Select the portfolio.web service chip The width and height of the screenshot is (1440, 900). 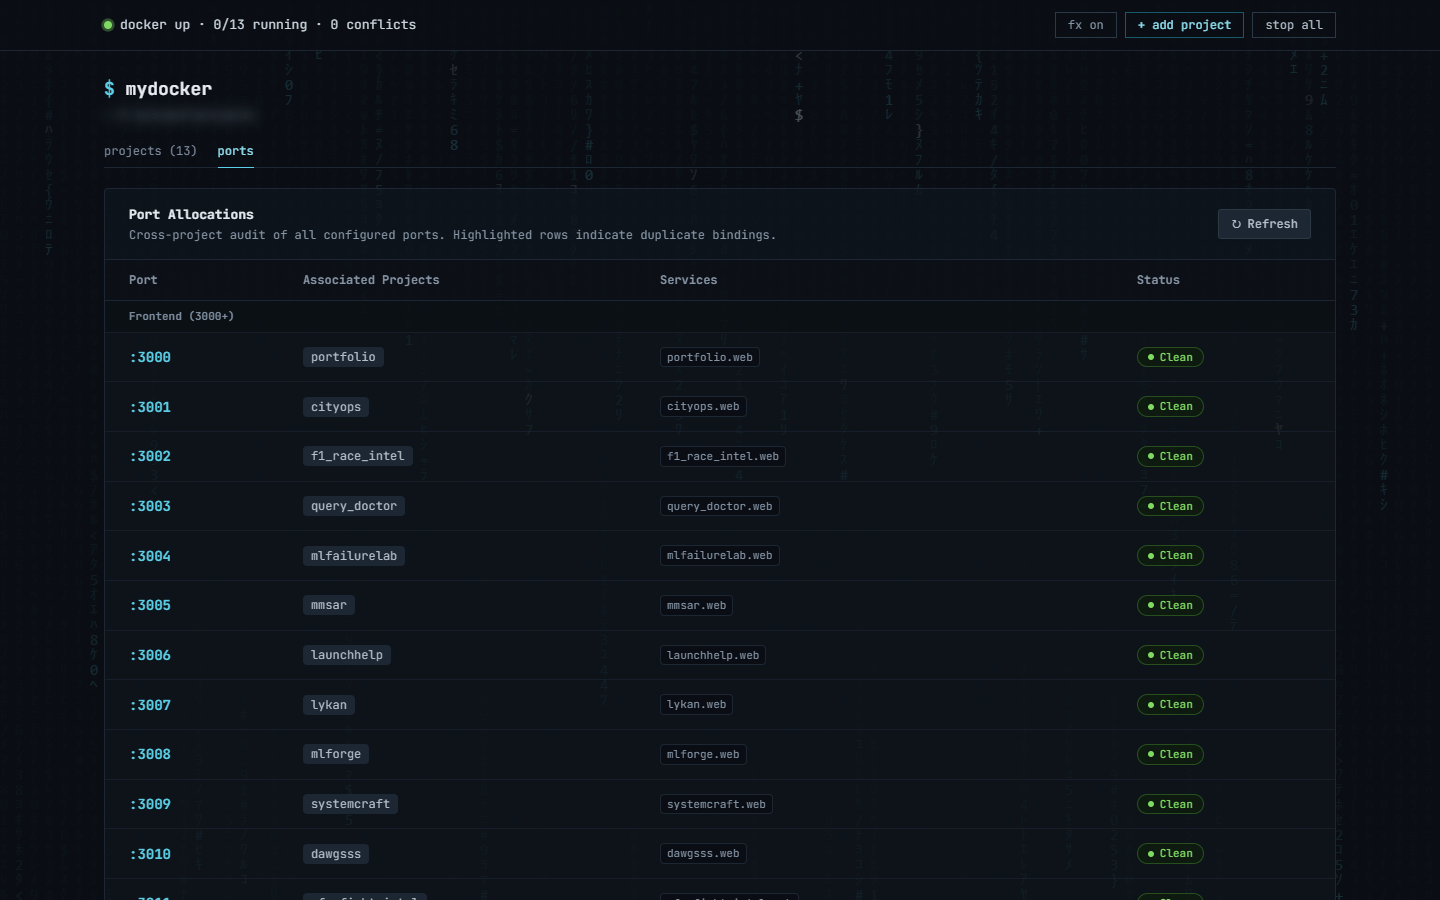[x=710, y=357]
